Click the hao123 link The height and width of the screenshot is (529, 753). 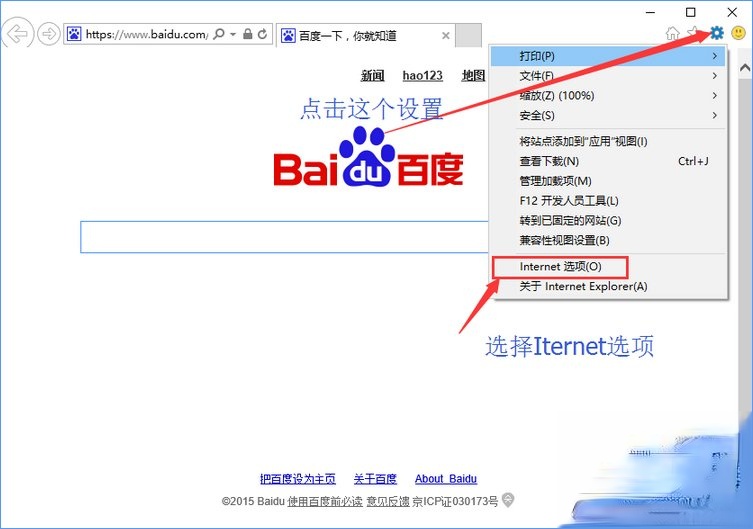pos(423,75)
